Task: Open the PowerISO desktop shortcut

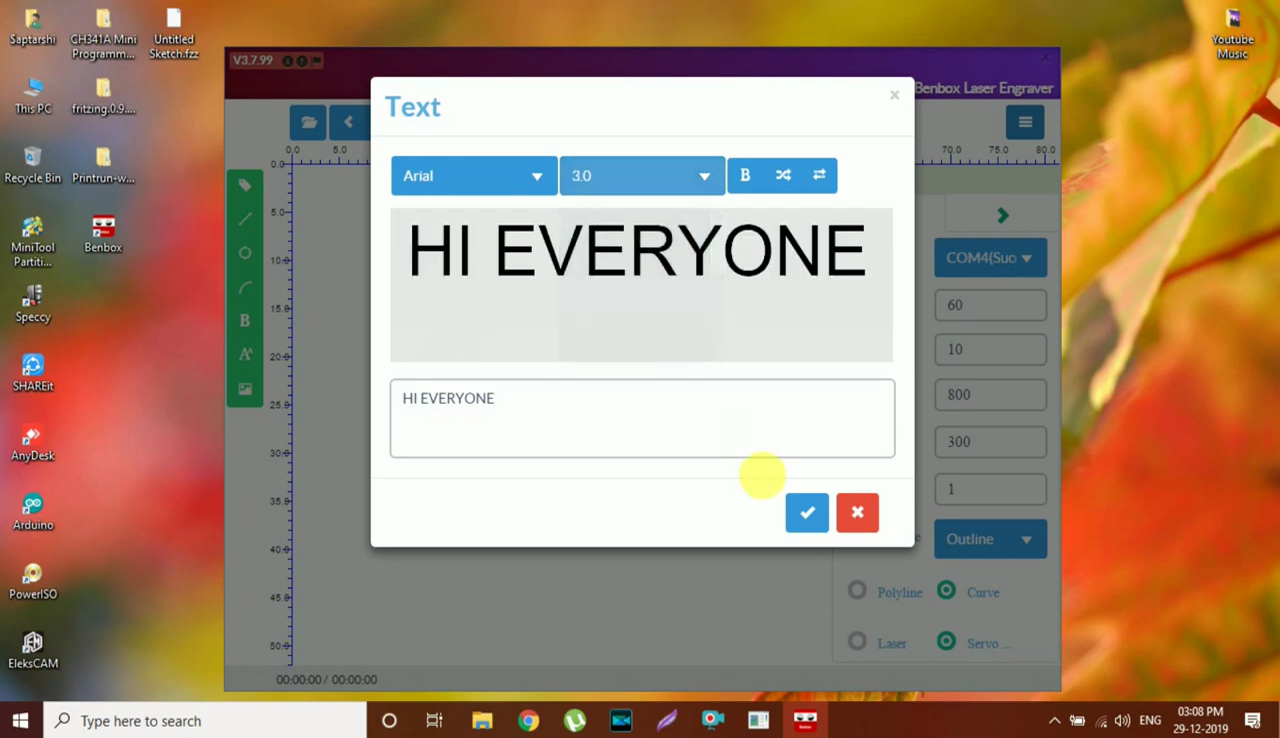Action: 33,581
